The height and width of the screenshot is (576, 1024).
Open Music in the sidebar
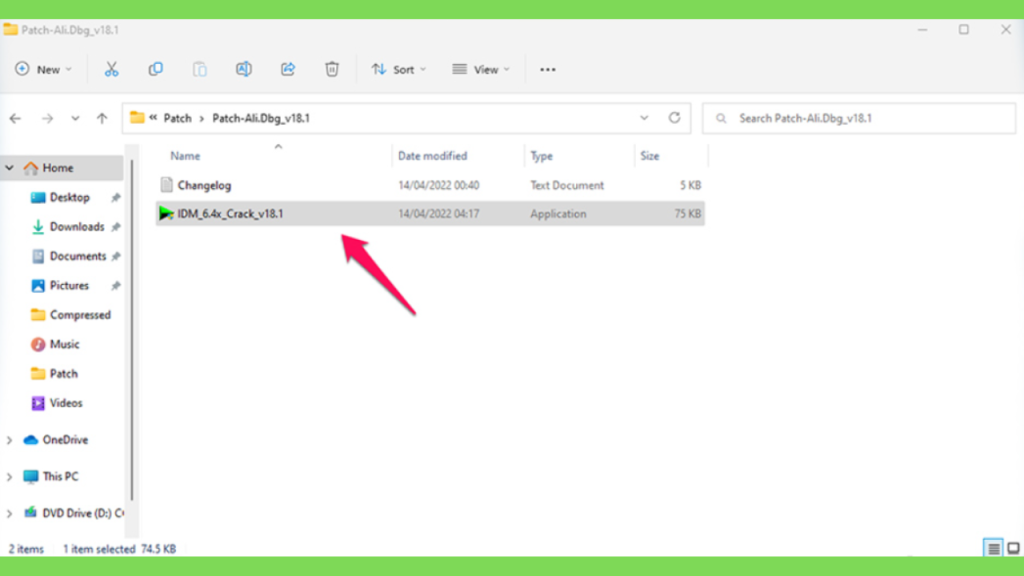coord(64,344)
